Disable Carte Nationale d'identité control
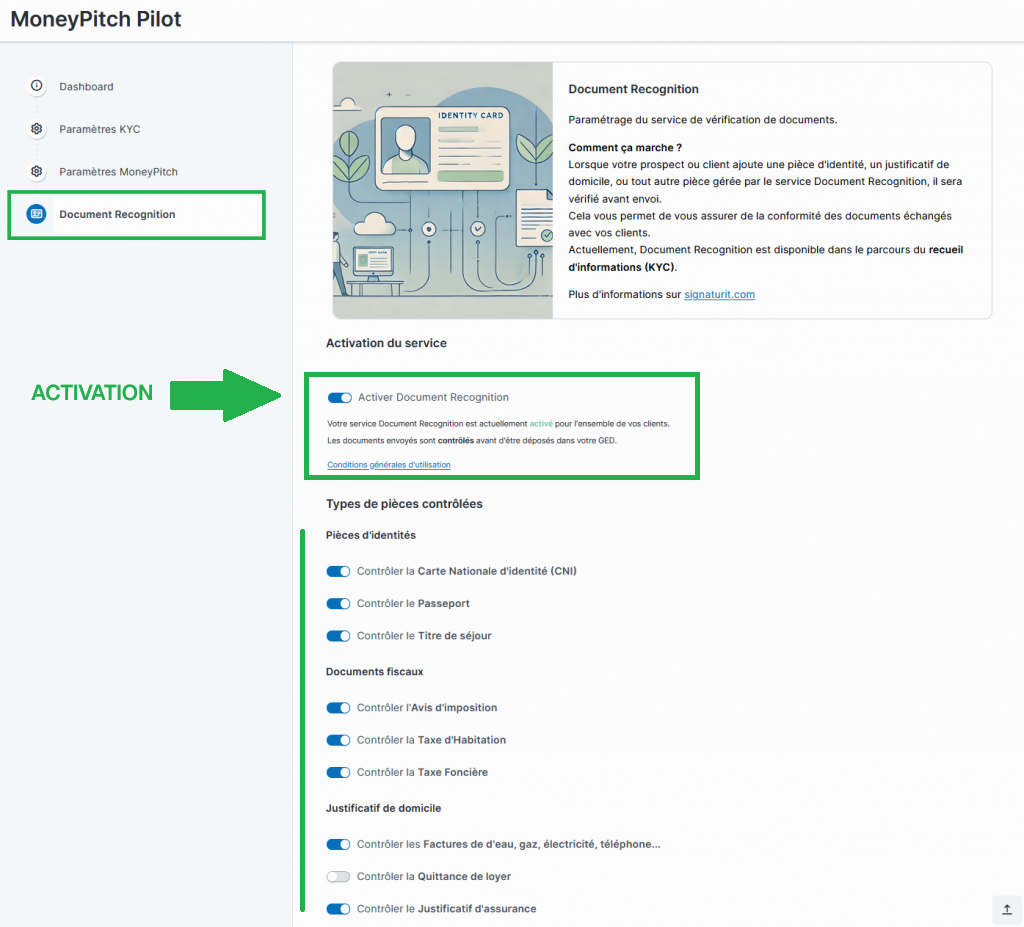The height and width of the screenshot is (927, 1024). point(339,572)
